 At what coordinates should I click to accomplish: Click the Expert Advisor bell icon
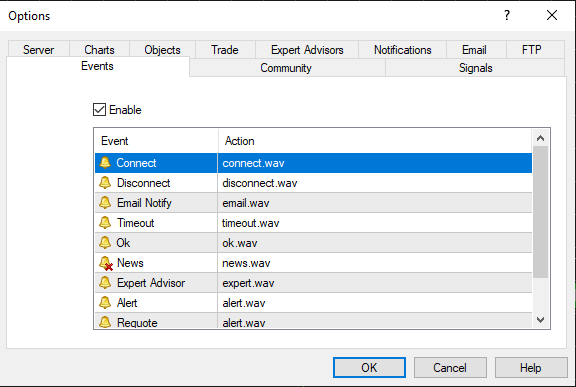click(x=105, y=282)
